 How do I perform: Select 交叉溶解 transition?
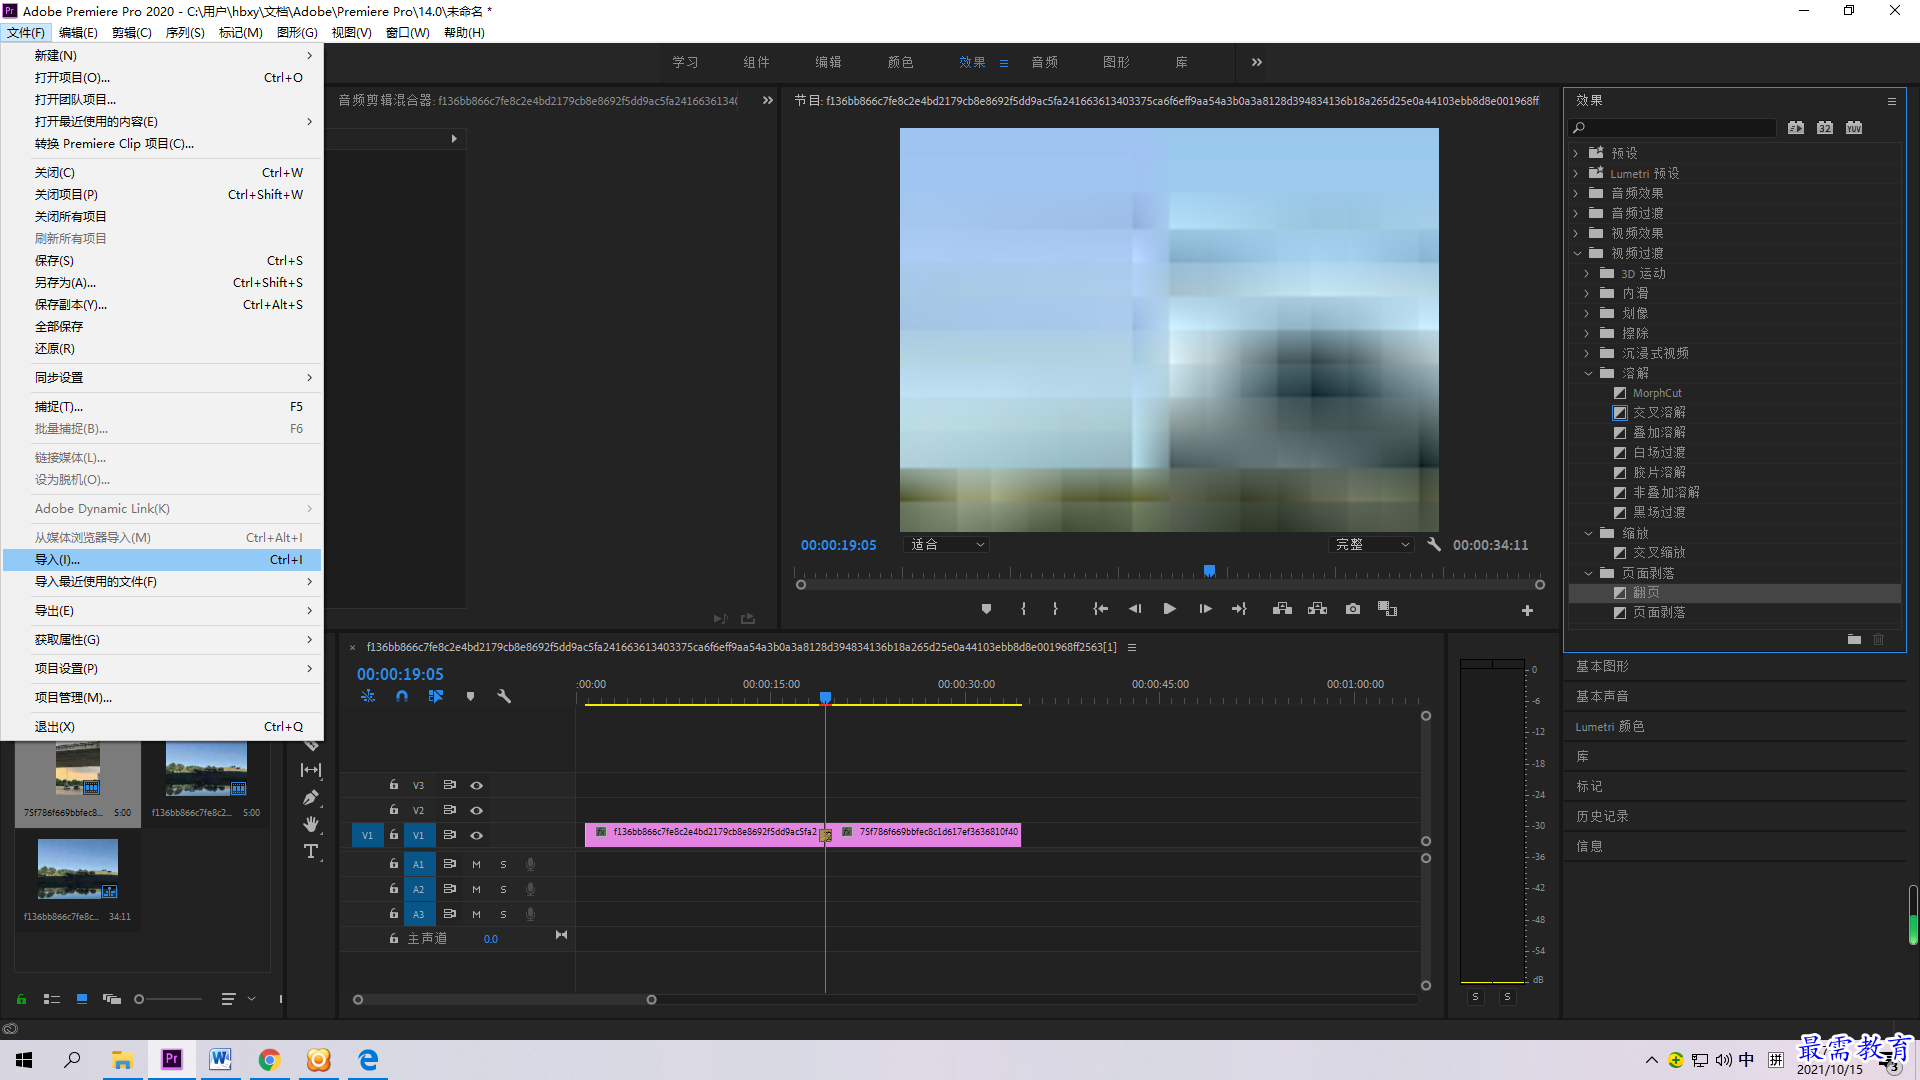pos(1659,412)
